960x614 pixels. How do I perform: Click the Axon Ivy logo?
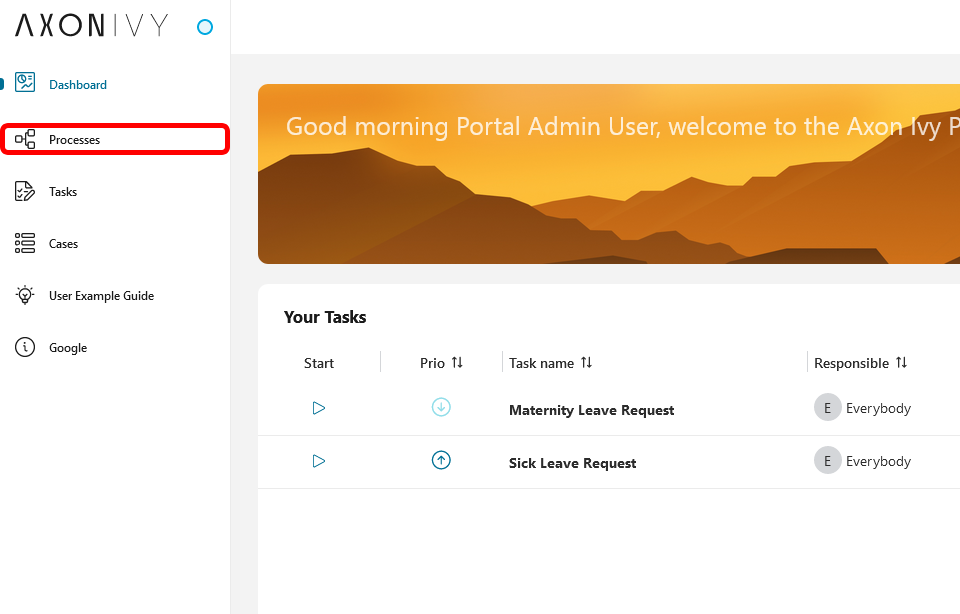tap(92, 26)
